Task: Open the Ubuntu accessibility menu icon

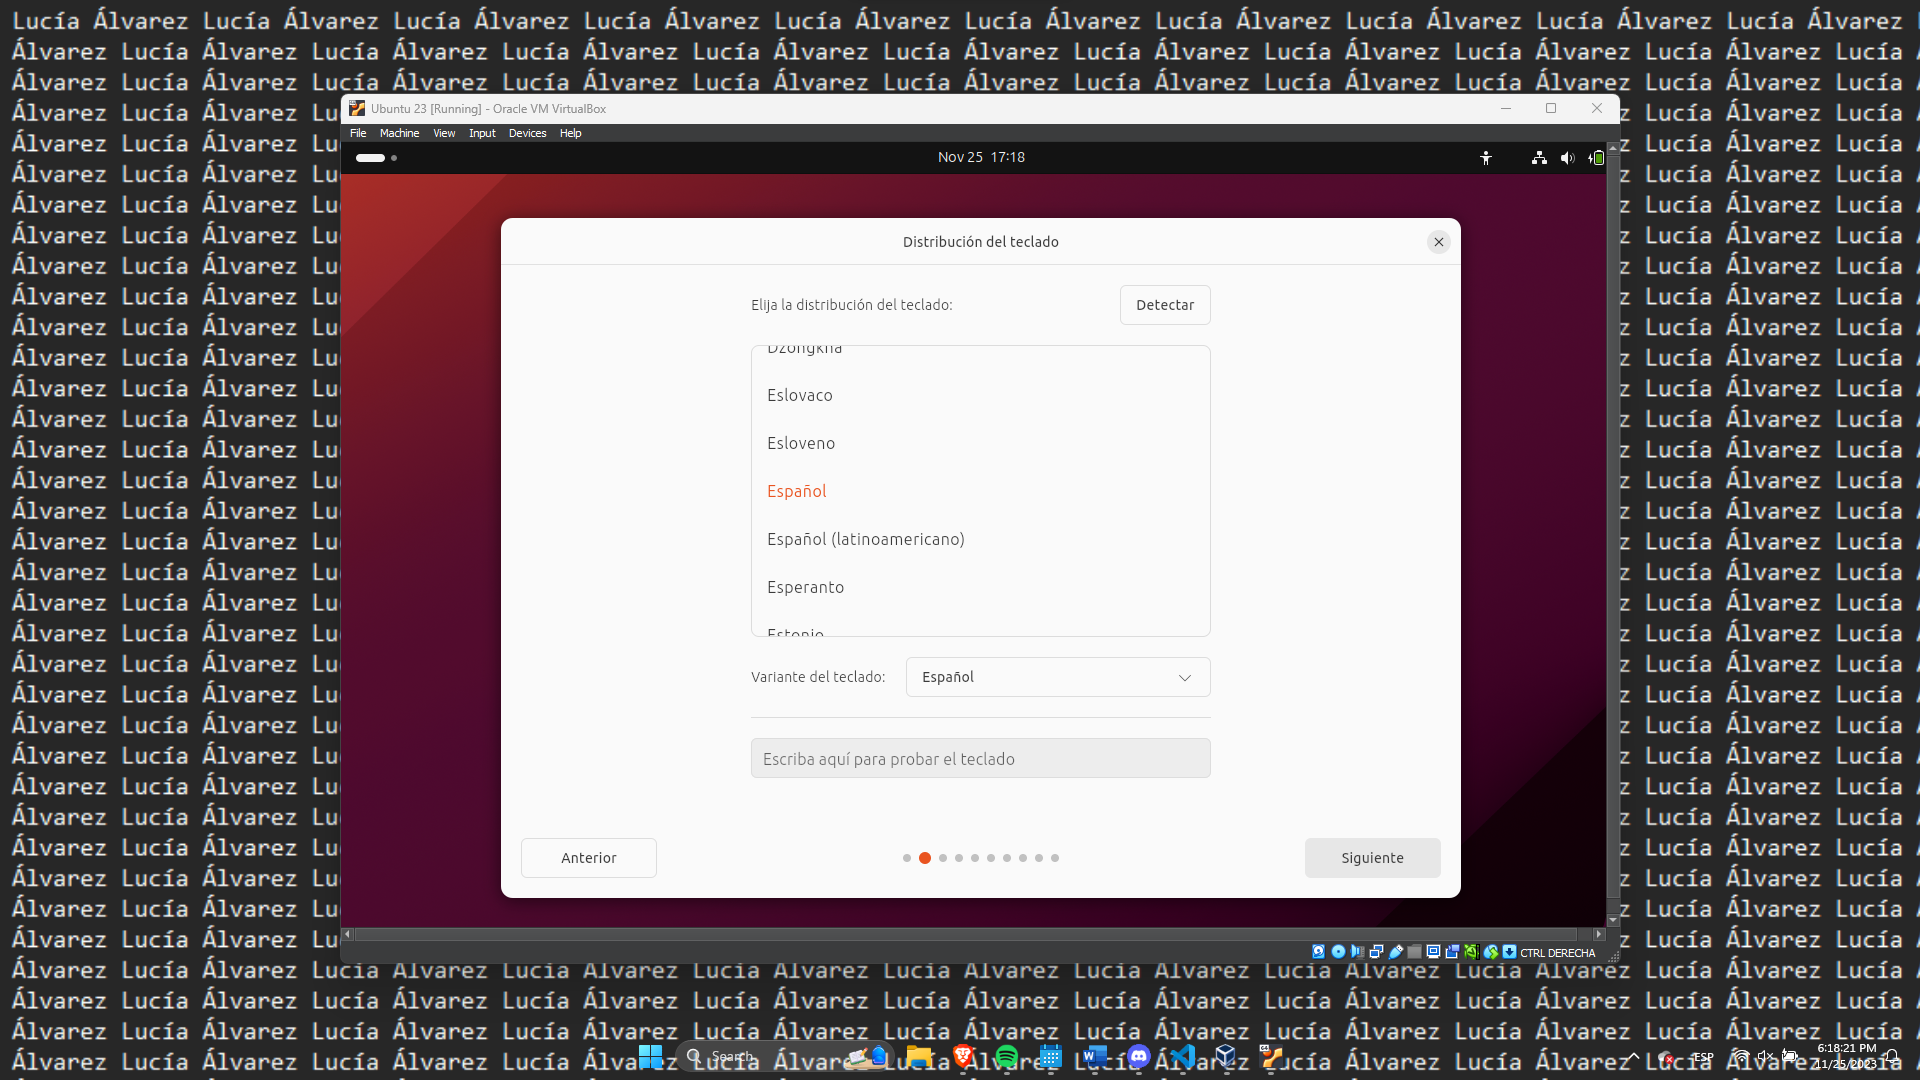Action: pos(1486,158)
